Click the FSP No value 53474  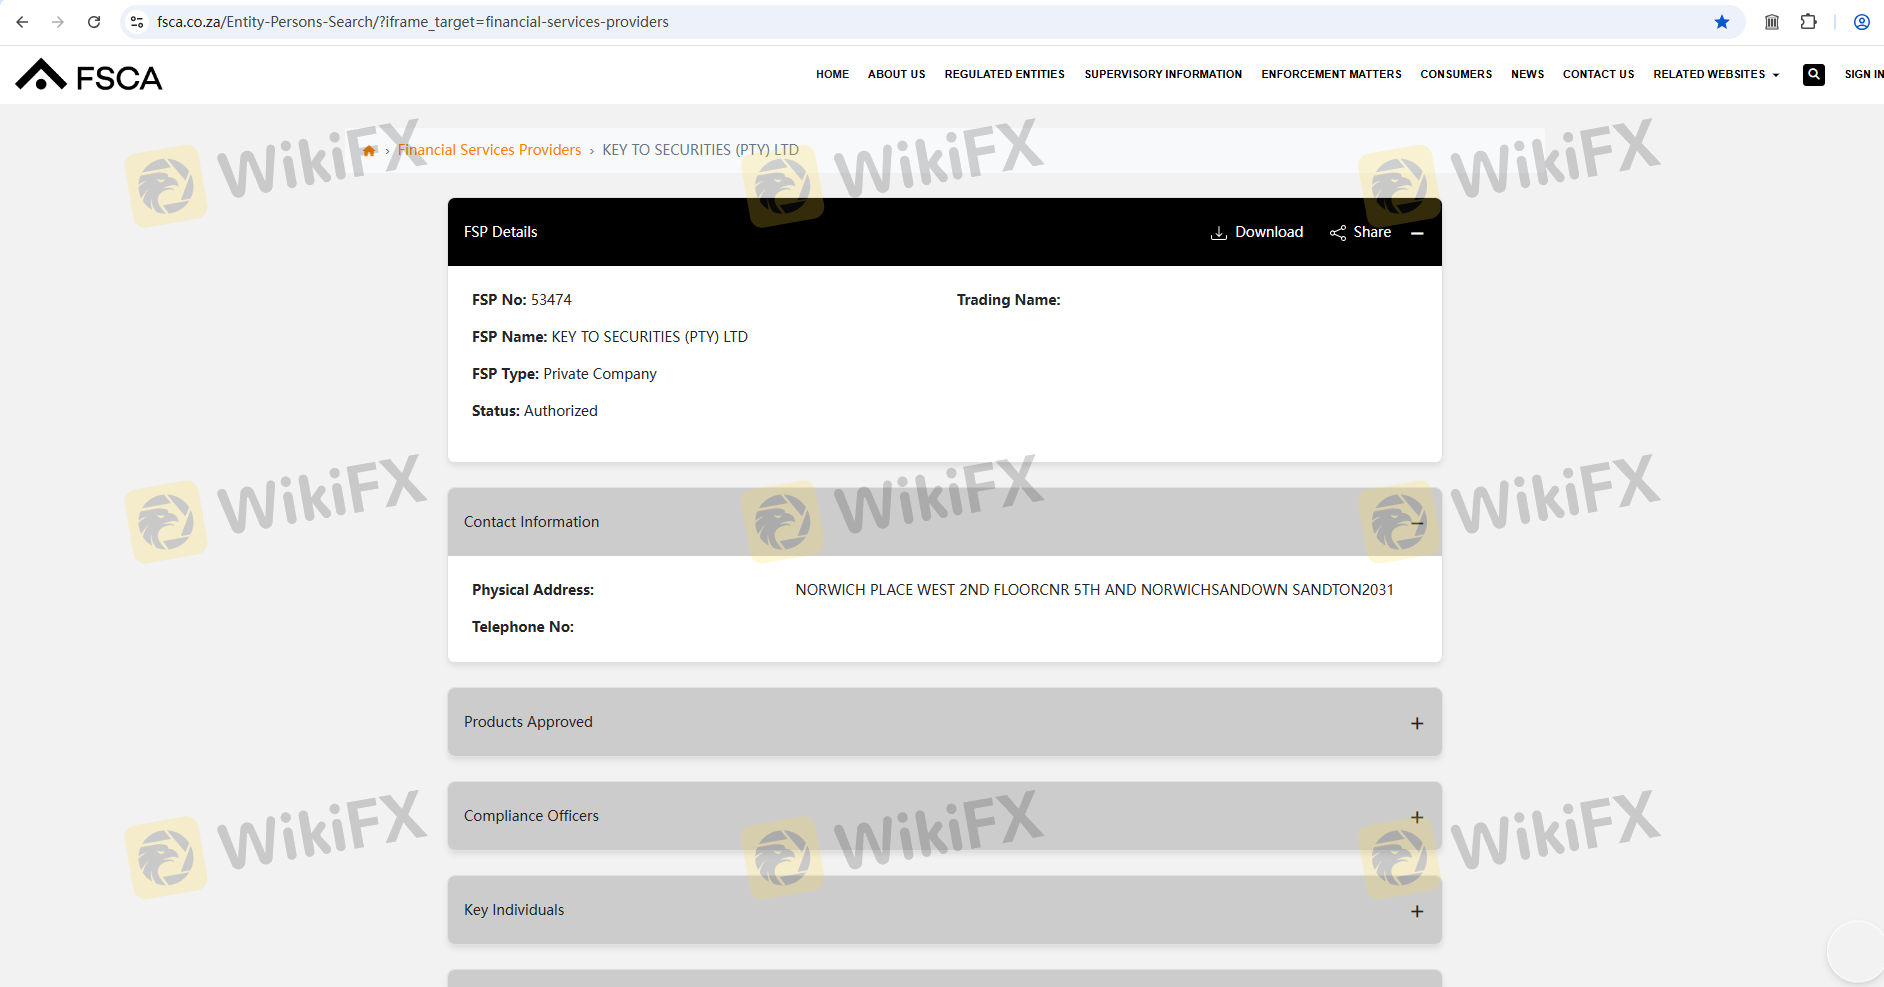(x=551, y=300)
